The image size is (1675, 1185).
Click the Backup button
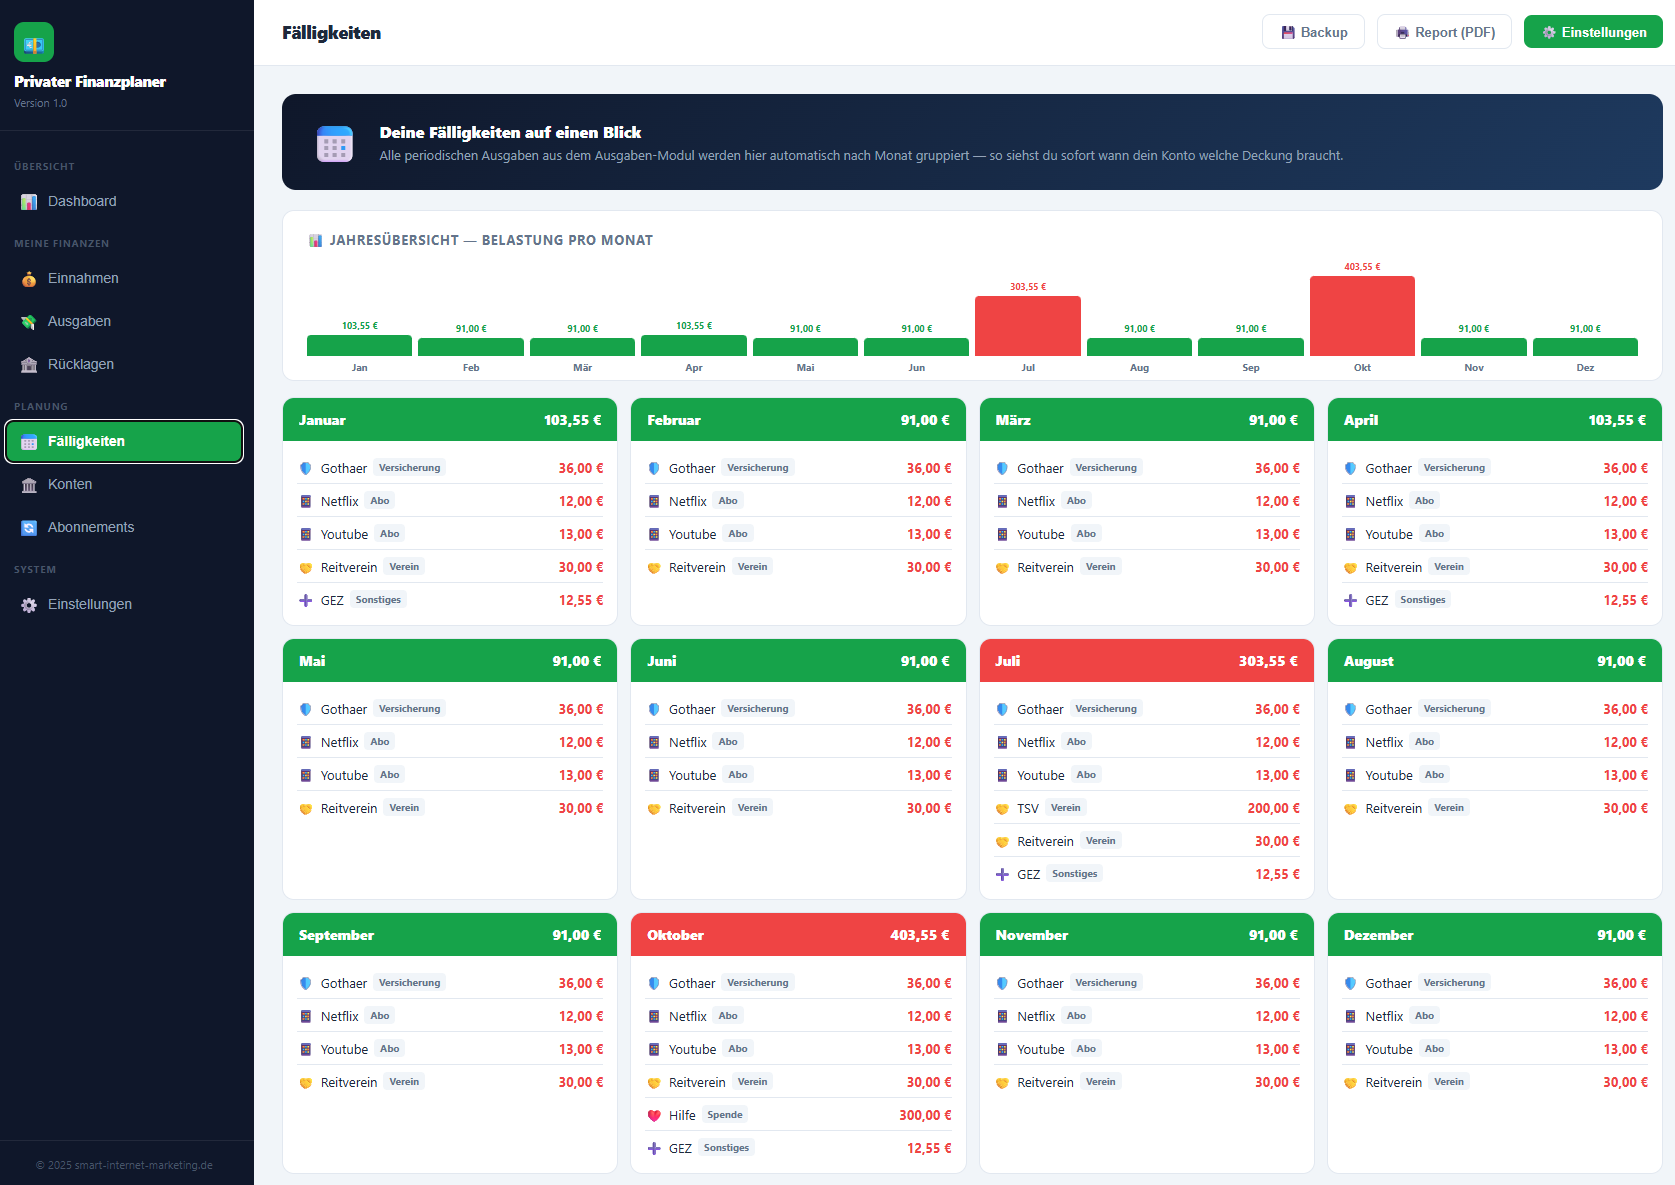pos(1313,32)
